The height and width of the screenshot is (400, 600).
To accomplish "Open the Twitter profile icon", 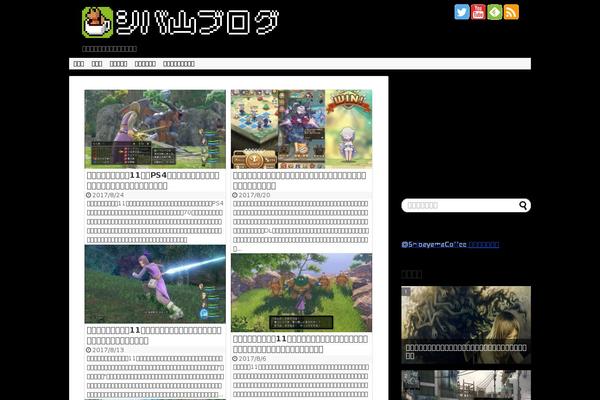I will 462,12.
